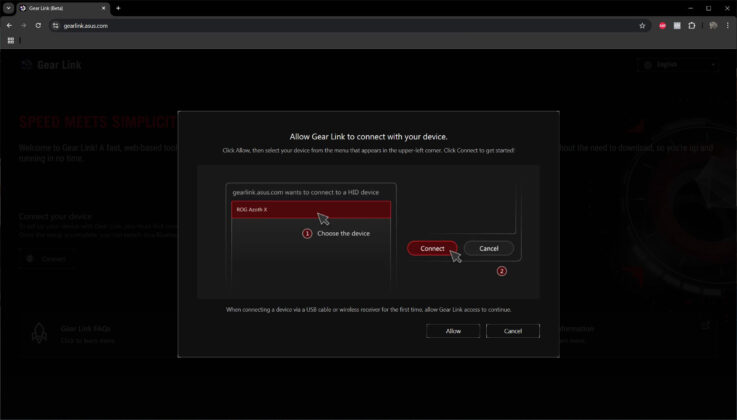Open a new browser tab
Viewport: 737px width, 420px height.
pos(118,8)
